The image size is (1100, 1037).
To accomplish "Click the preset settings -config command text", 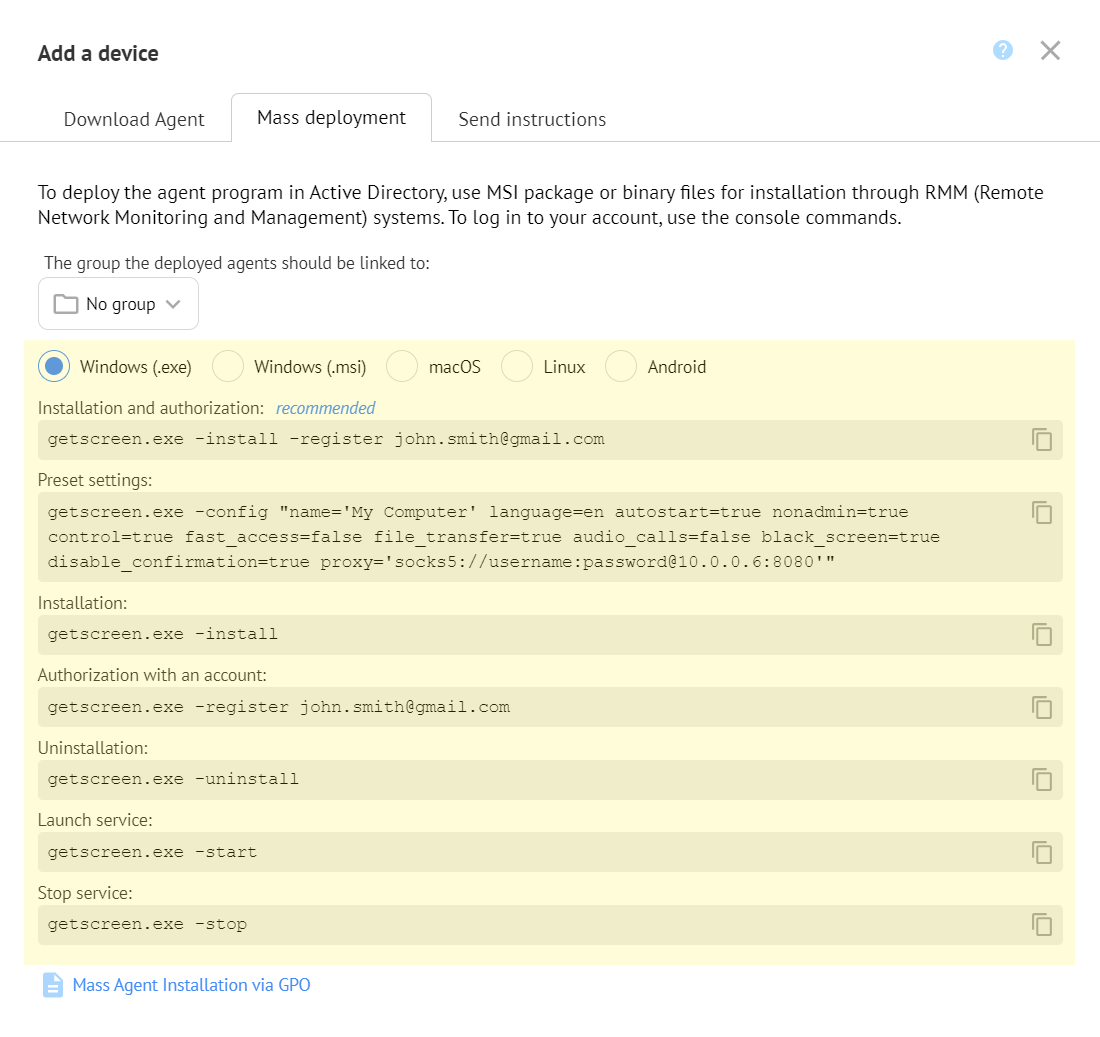I will pyautogui.click(x=494, y=537).
